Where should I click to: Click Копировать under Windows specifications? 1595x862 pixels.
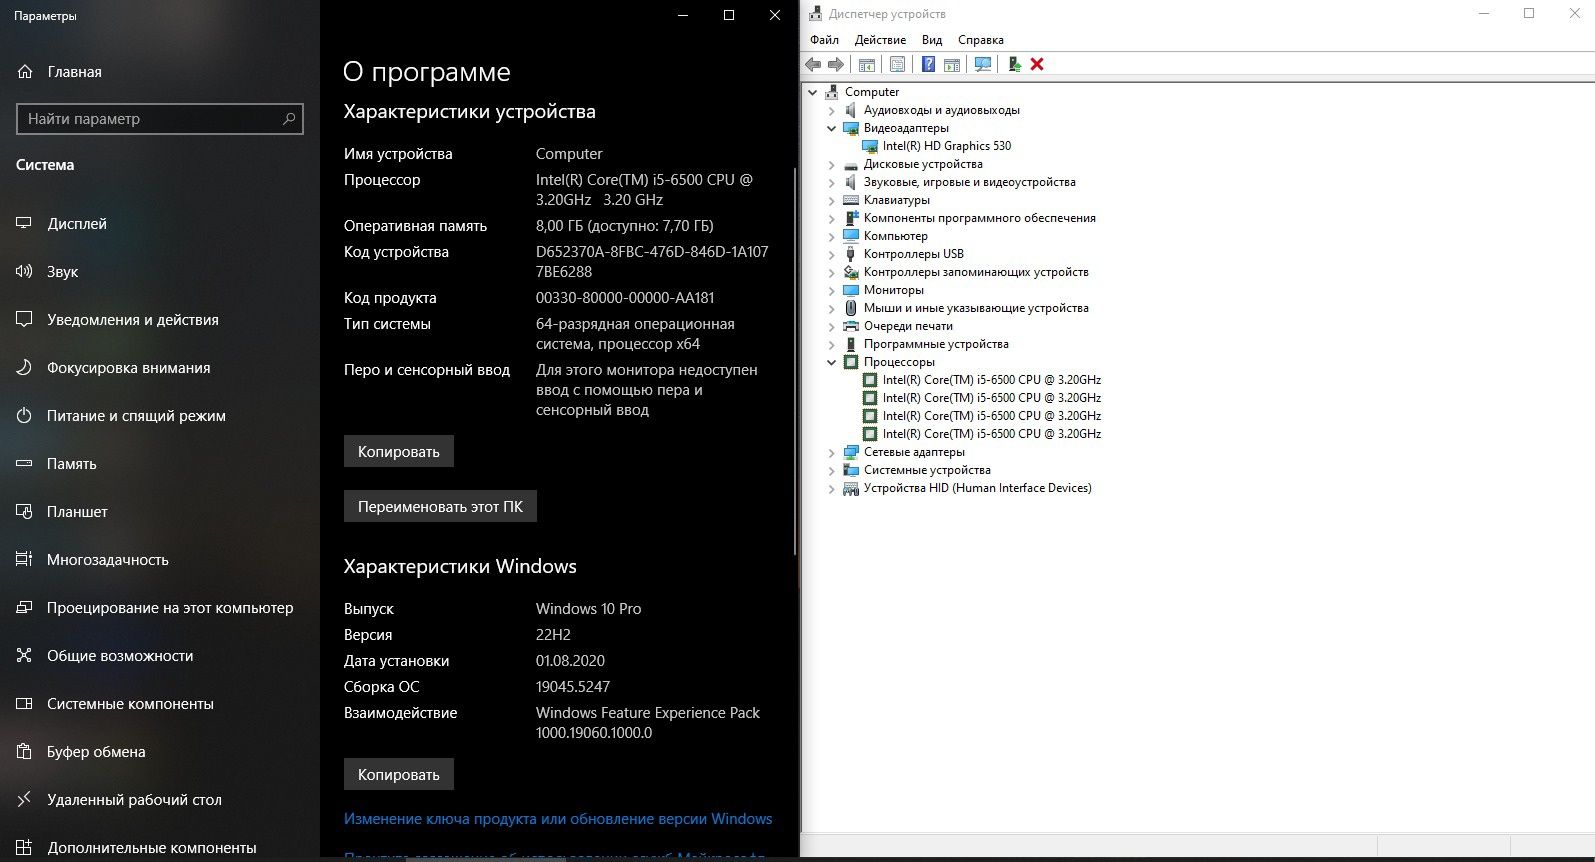[x=399, y=775]
